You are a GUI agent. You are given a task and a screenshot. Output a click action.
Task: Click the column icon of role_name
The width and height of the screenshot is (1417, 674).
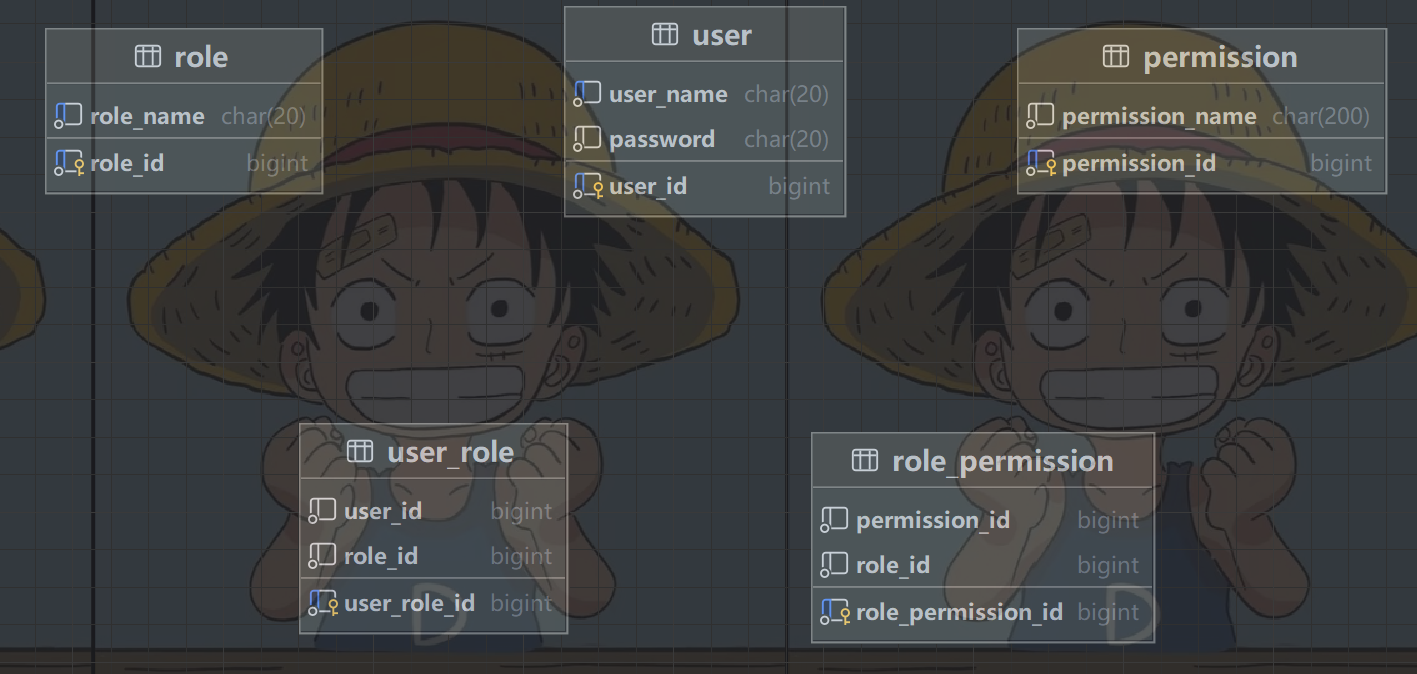pos(68,116)
